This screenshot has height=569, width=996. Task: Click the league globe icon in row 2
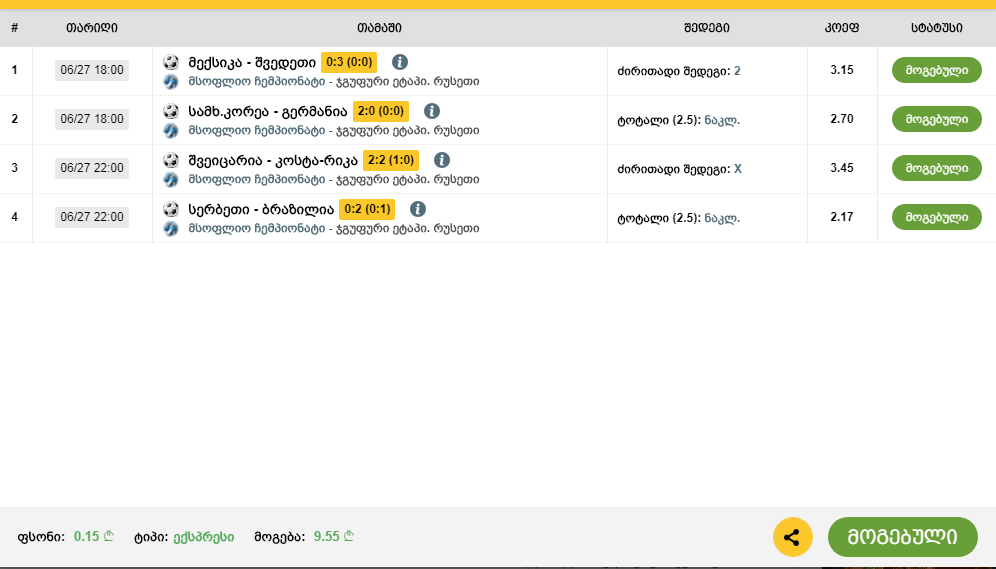pyautogui.click(x=171, y=131)
